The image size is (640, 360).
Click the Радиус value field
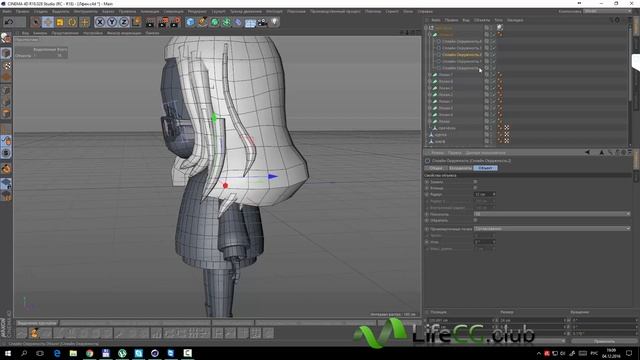click(483, 194)
